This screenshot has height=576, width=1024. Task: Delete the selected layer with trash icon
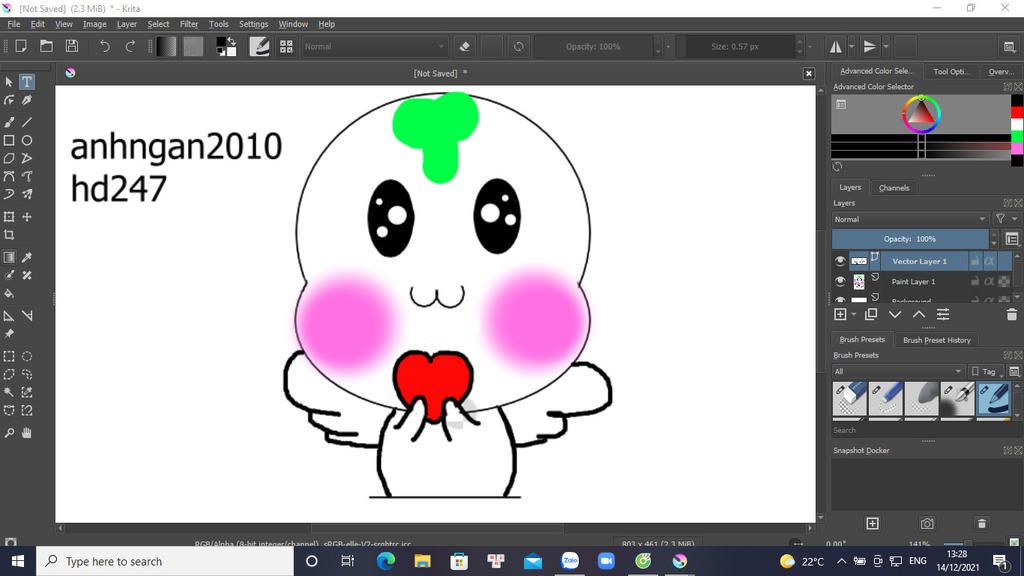point(1012,315)
